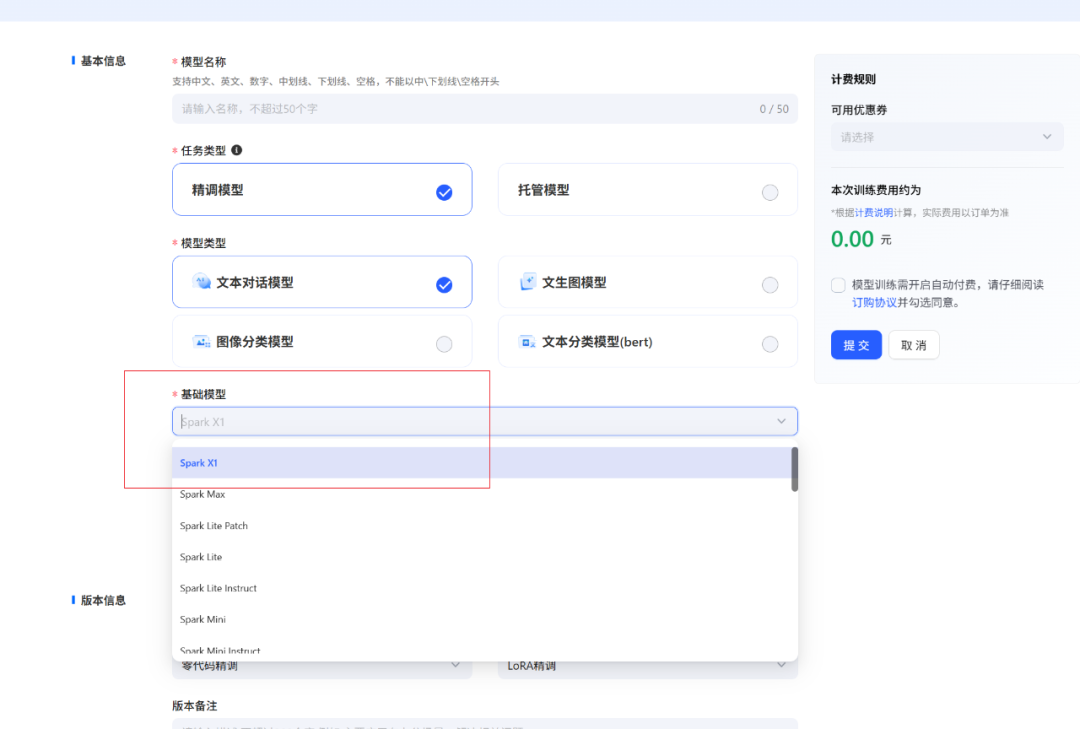Screen dimensions: 1080x729
Task: Click the 版本信息 section heading
Action: 103,600
